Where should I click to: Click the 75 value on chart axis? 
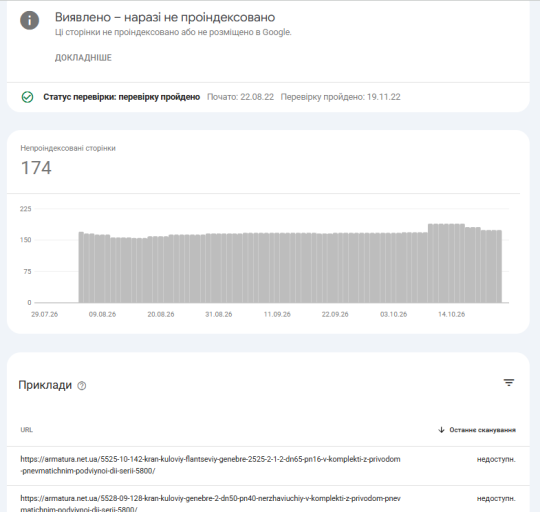(27, 272)
